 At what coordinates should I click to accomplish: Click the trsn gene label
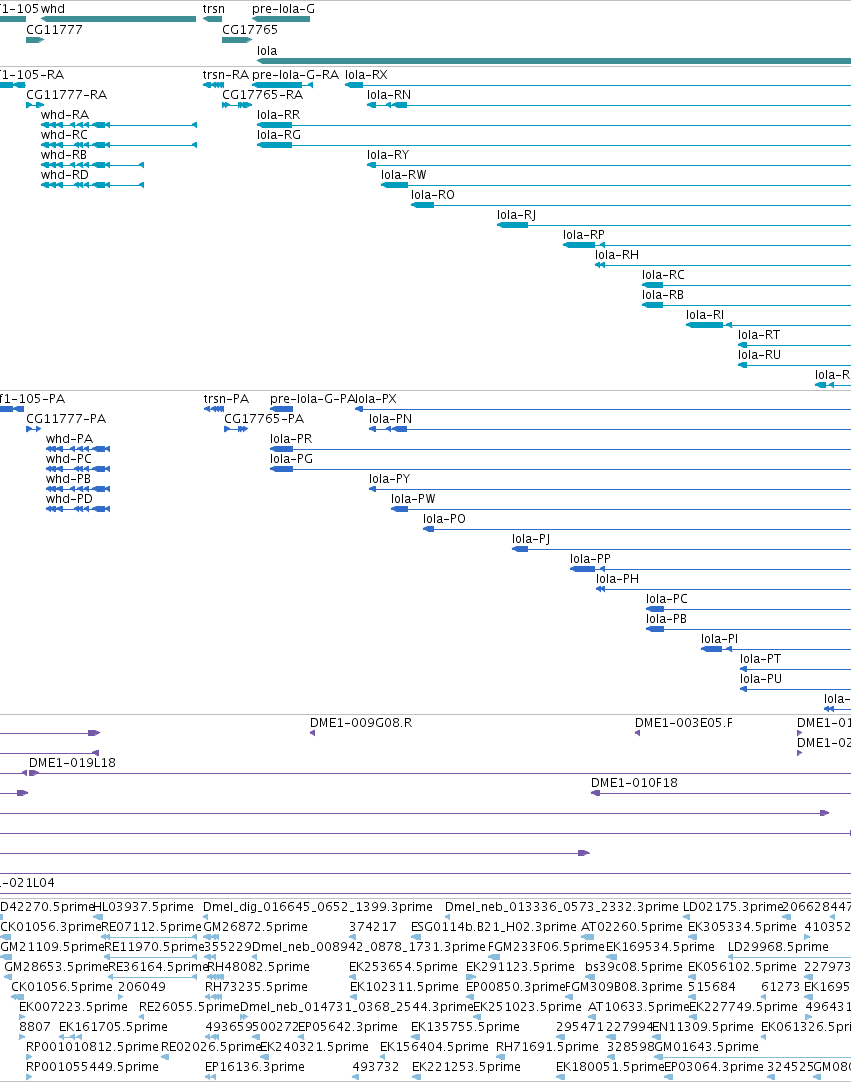pos(213,9)
